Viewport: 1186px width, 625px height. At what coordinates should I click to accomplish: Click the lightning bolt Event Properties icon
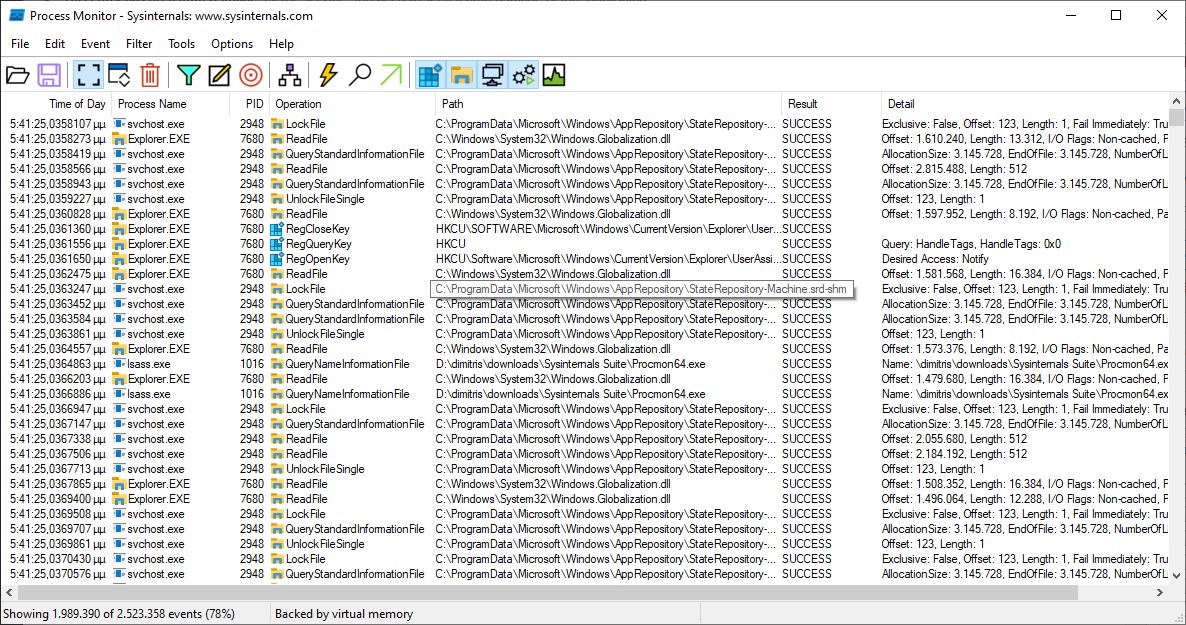[x=328, y=75]
